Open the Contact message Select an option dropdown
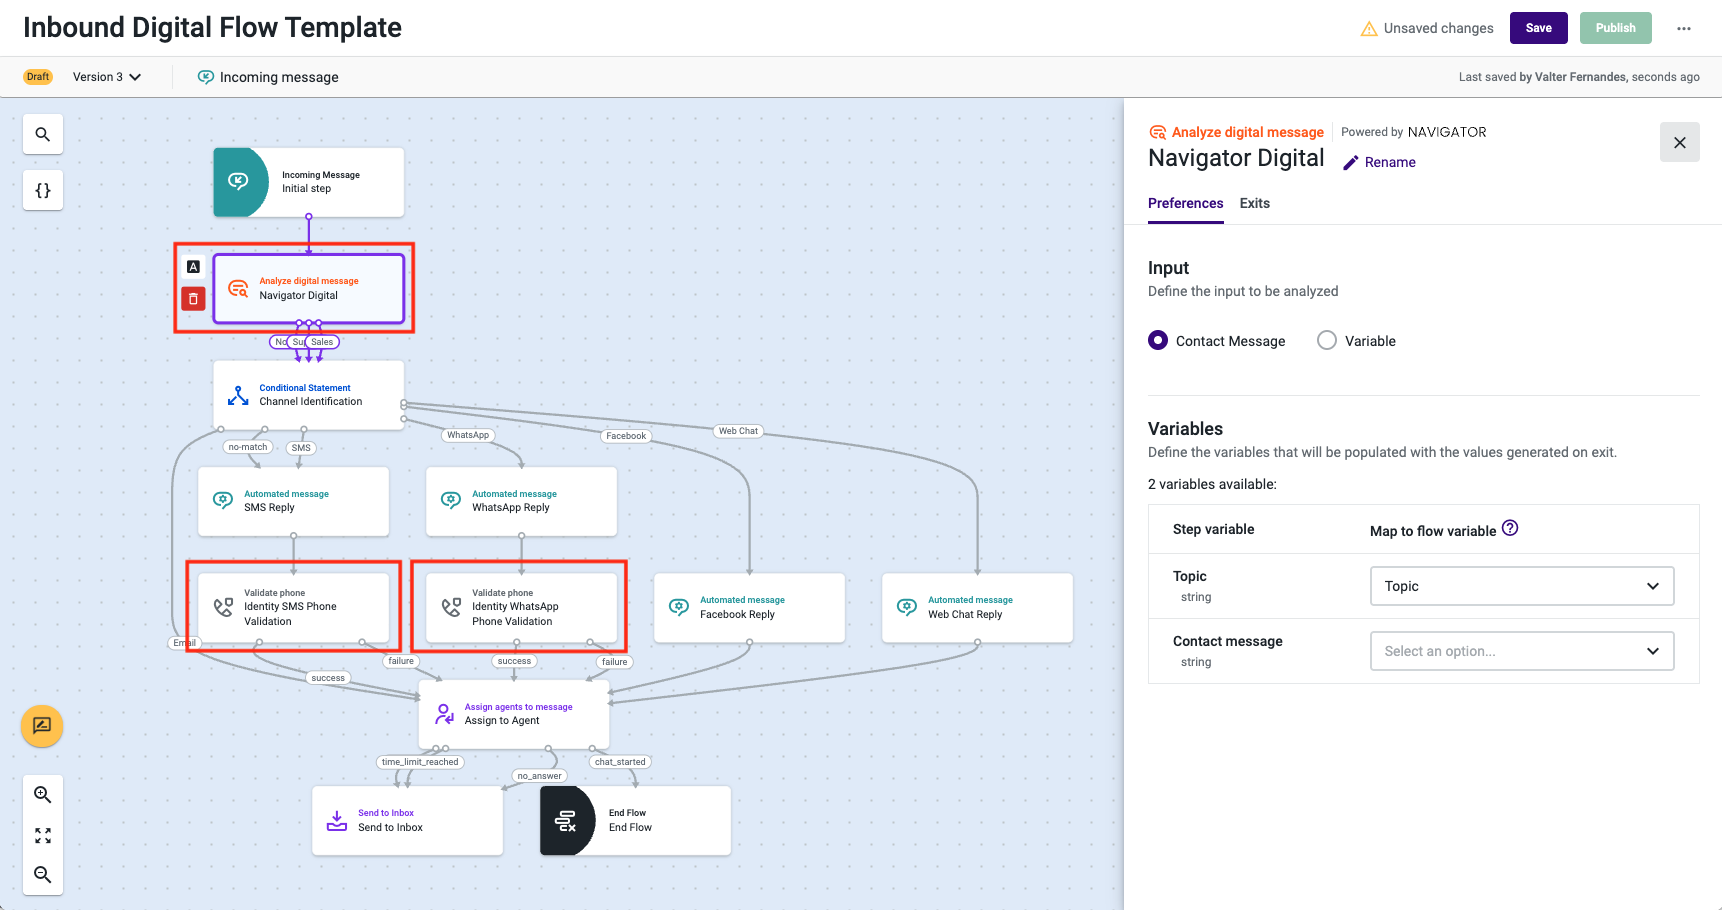Viewport: 1722px width, 910px height. click(1522, 651)
